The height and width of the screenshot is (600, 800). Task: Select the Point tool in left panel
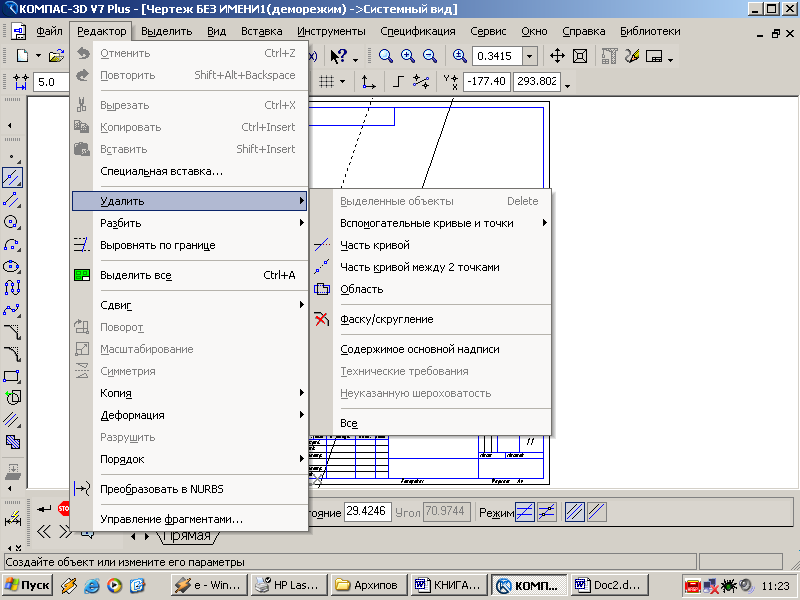click(x=12, y=156)
